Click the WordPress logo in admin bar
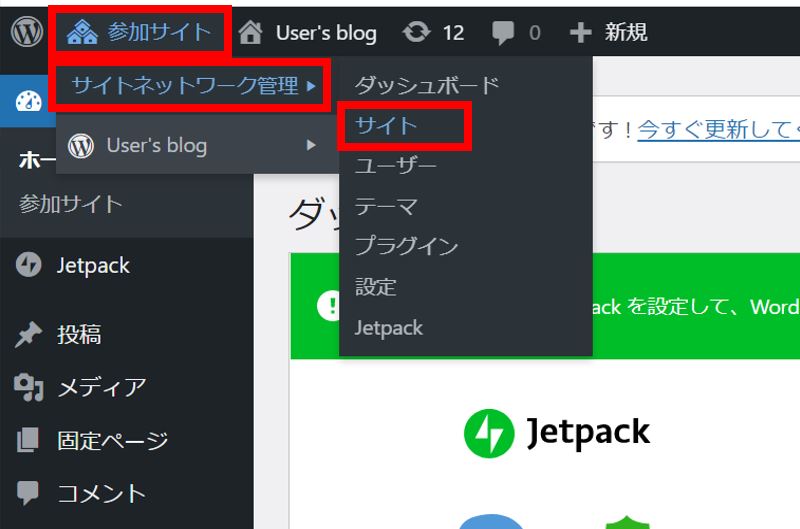The width and height of the screenshot is (800, 529). coord(27,32)
